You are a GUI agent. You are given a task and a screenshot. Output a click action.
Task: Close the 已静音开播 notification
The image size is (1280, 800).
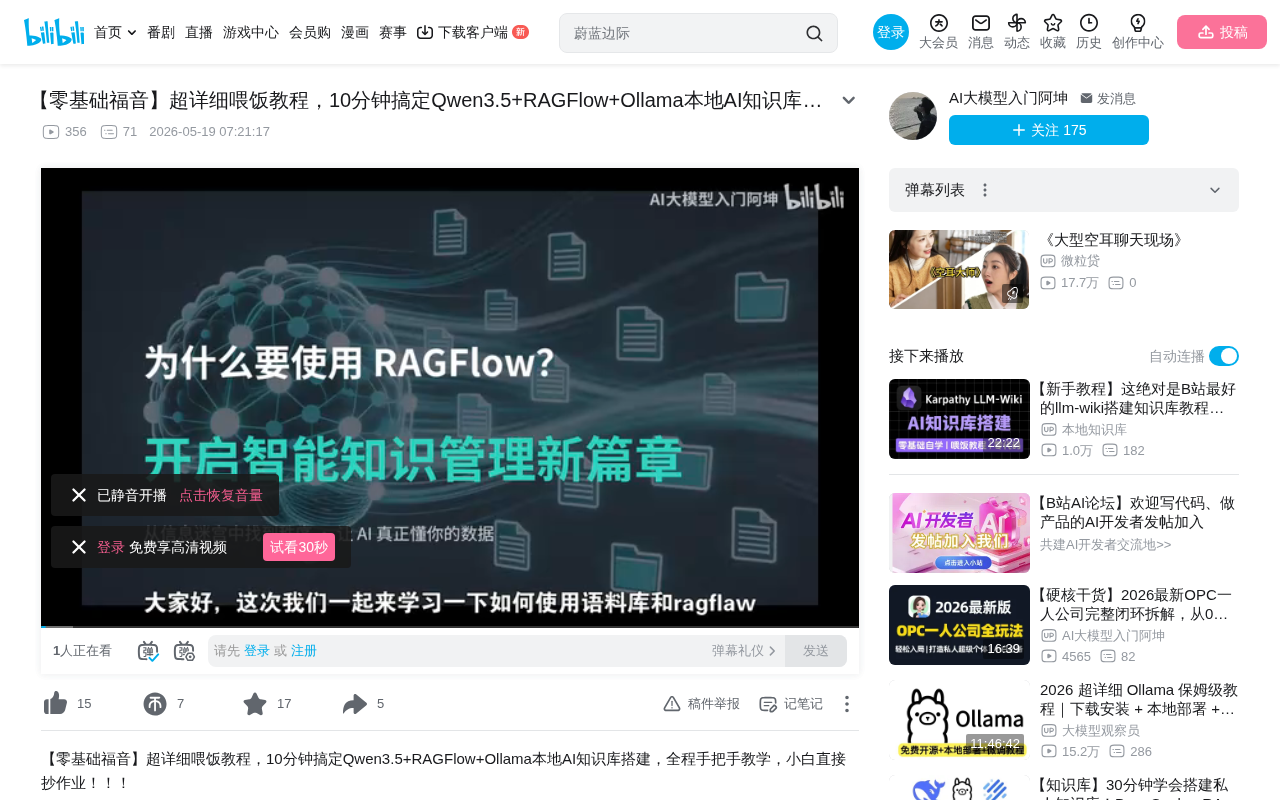coord(79,495)
